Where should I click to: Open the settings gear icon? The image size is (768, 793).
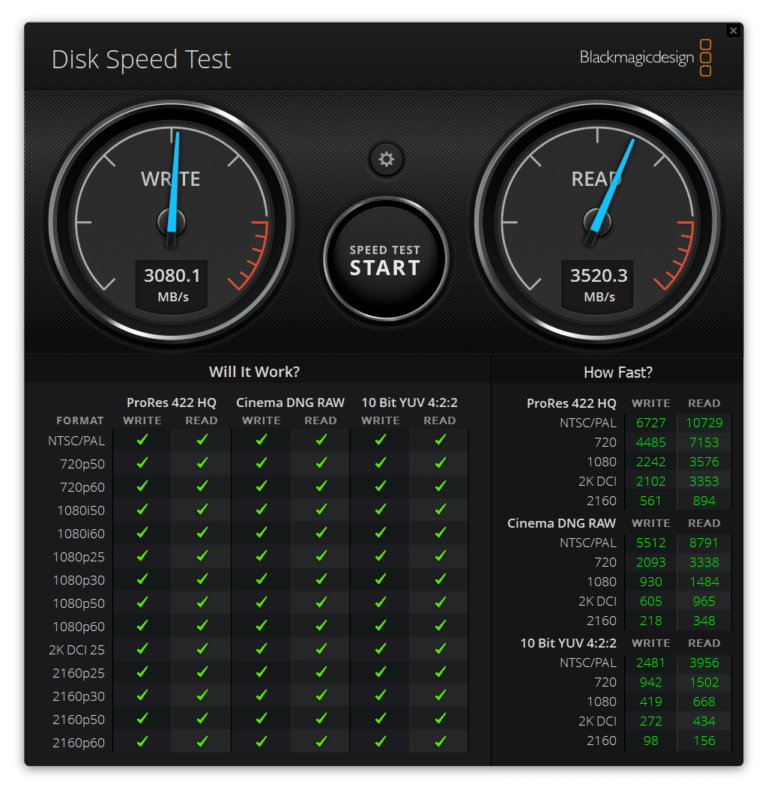point(386,159)
